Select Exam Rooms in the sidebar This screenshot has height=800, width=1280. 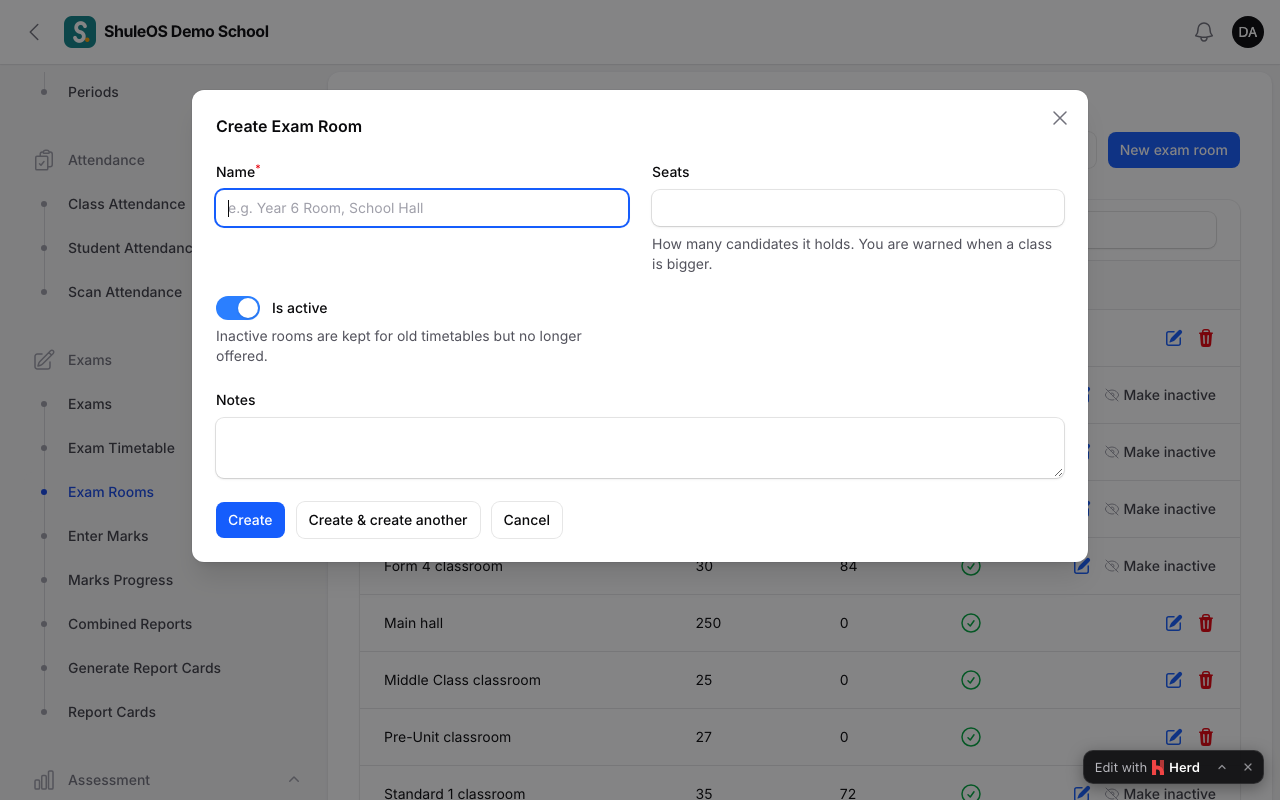pyautogui.click(x=111, y=492)
